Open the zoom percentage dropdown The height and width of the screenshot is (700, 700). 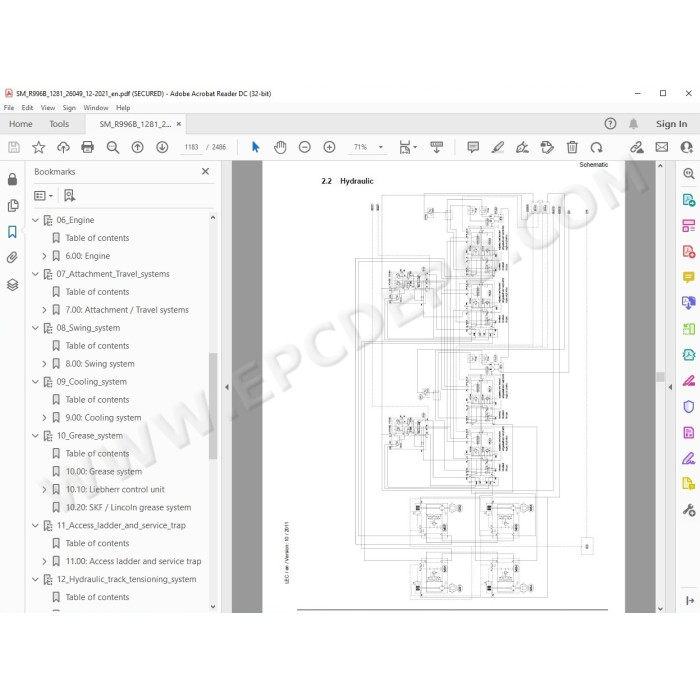coord(381,147)
